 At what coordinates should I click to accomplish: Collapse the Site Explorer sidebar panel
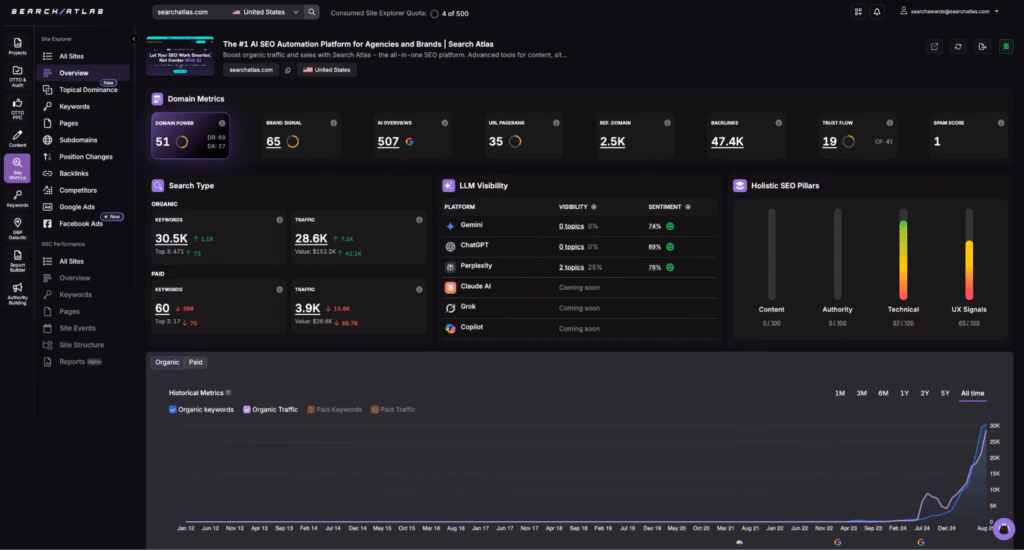pos(134,39)
